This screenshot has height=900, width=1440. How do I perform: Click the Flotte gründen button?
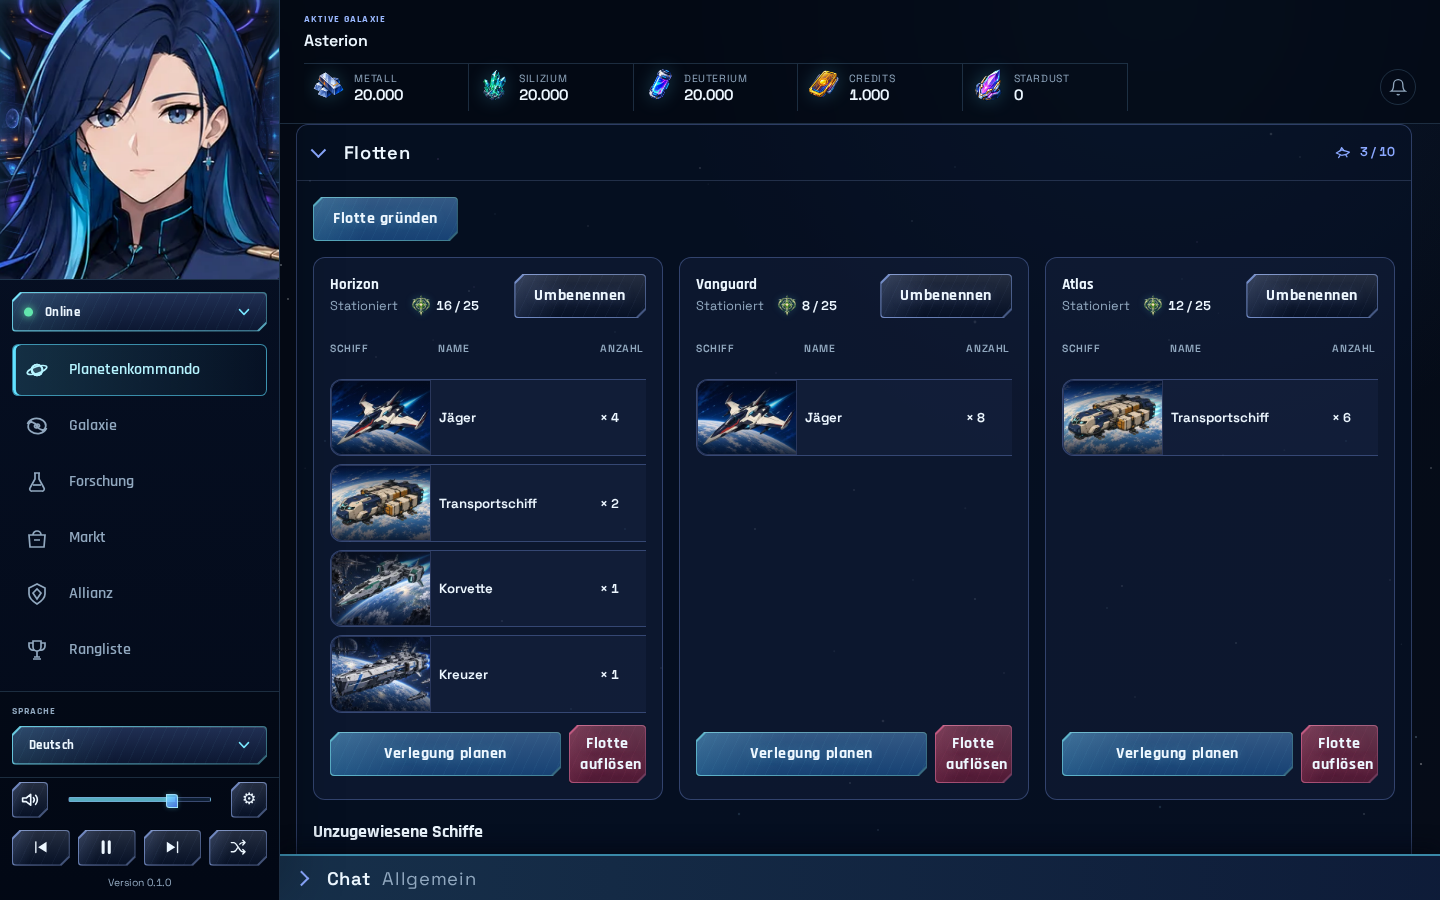385,219
